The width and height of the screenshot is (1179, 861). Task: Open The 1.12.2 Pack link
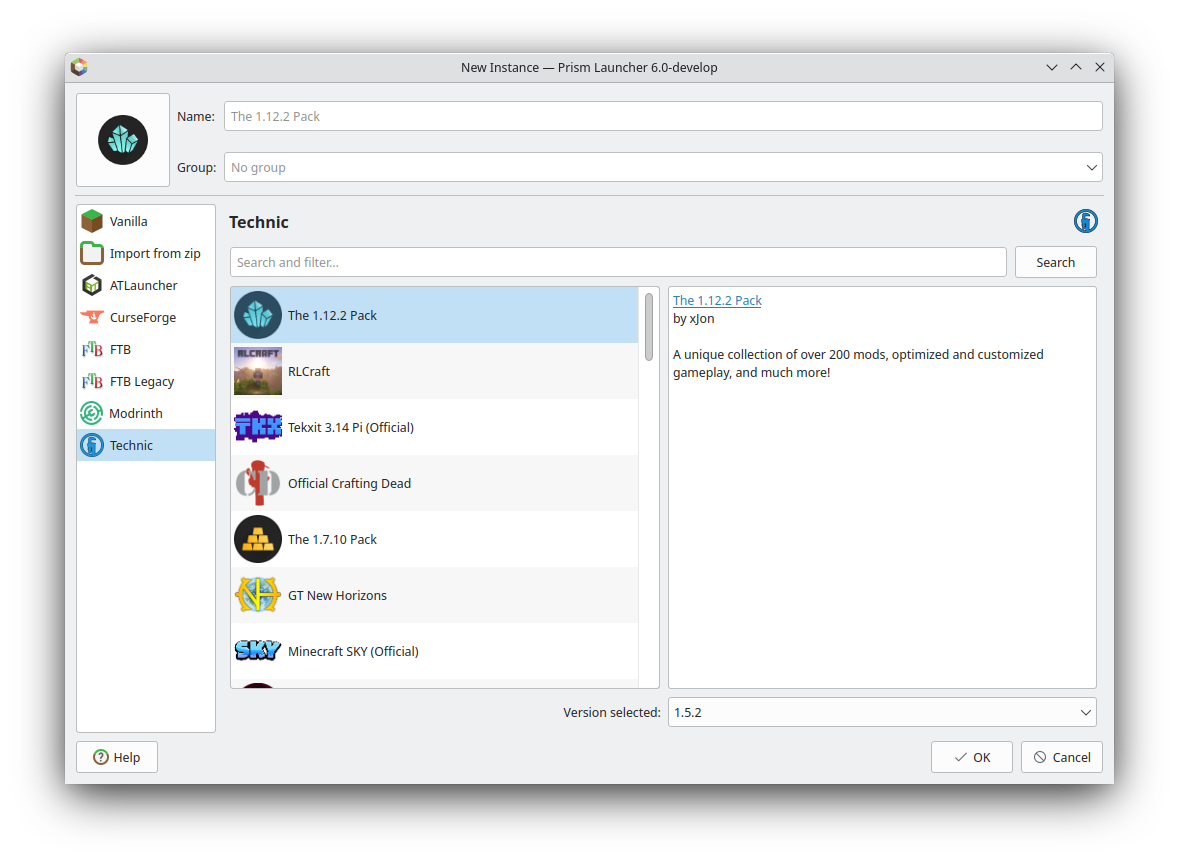[x=716, y=299]
